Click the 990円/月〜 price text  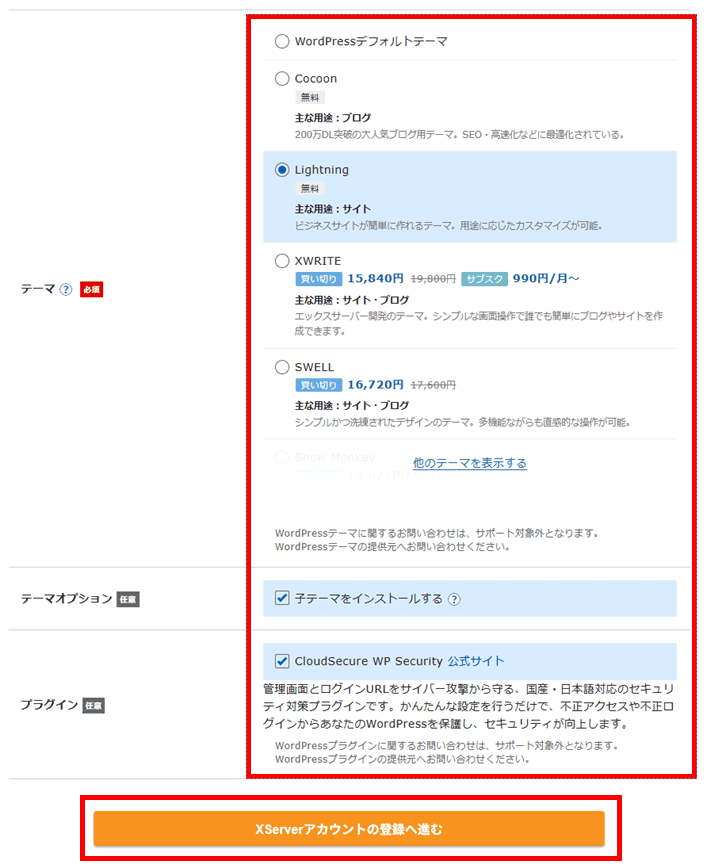[x=546, y=278]
